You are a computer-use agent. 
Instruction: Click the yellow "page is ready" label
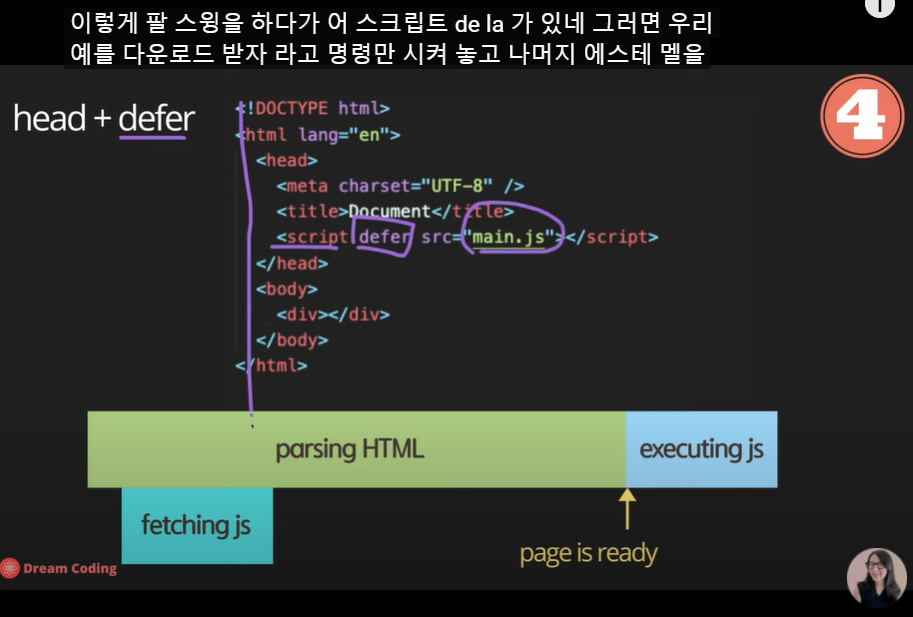click(588, 553)
